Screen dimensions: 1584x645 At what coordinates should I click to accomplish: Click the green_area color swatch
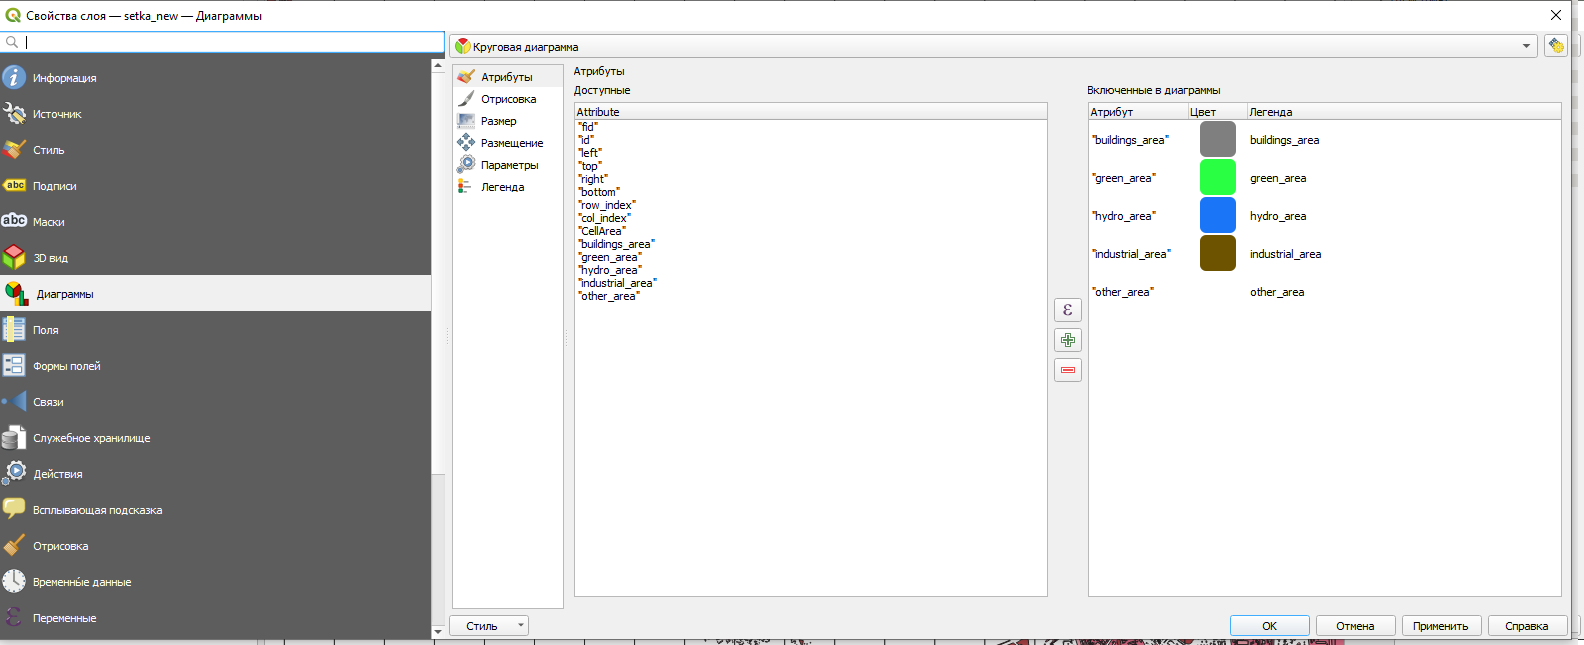coord(1217,178)
